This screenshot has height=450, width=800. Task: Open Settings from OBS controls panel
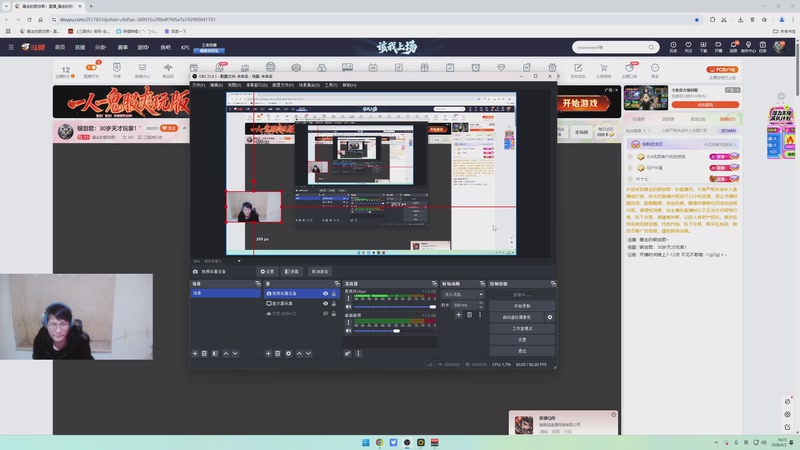[x=522, y=339]
